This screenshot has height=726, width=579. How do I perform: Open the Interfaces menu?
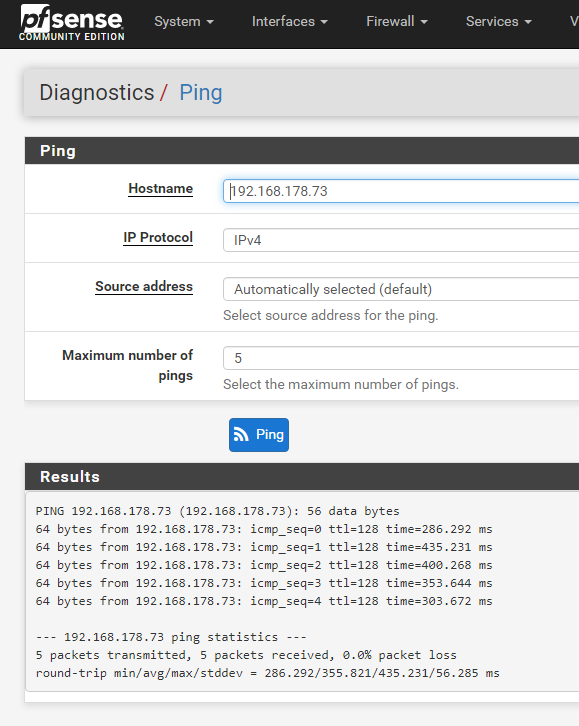coord(290,22)
